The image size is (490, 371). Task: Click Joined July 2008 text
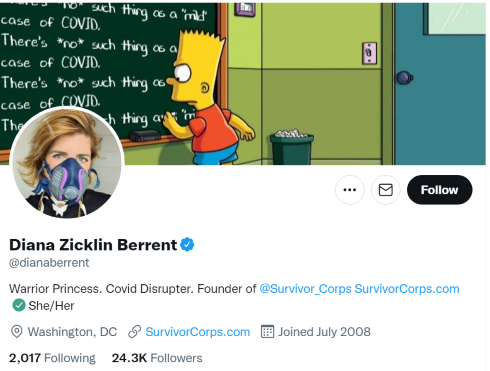tap(324, 332)
